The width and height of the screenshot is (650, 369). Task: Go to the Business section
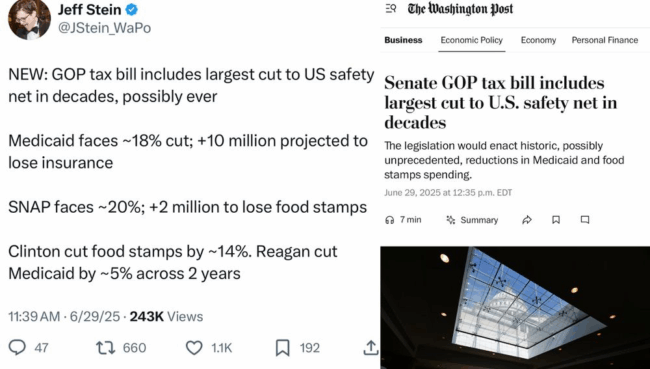click(403, 40)
